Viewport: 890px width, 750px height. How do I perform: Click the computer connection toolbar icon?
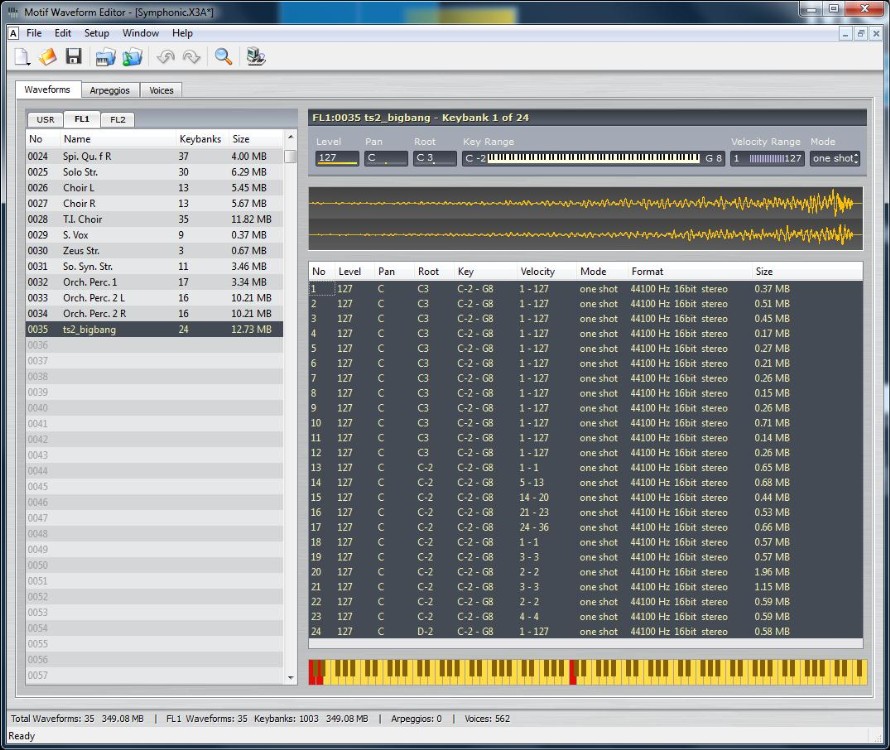point(256,57)
